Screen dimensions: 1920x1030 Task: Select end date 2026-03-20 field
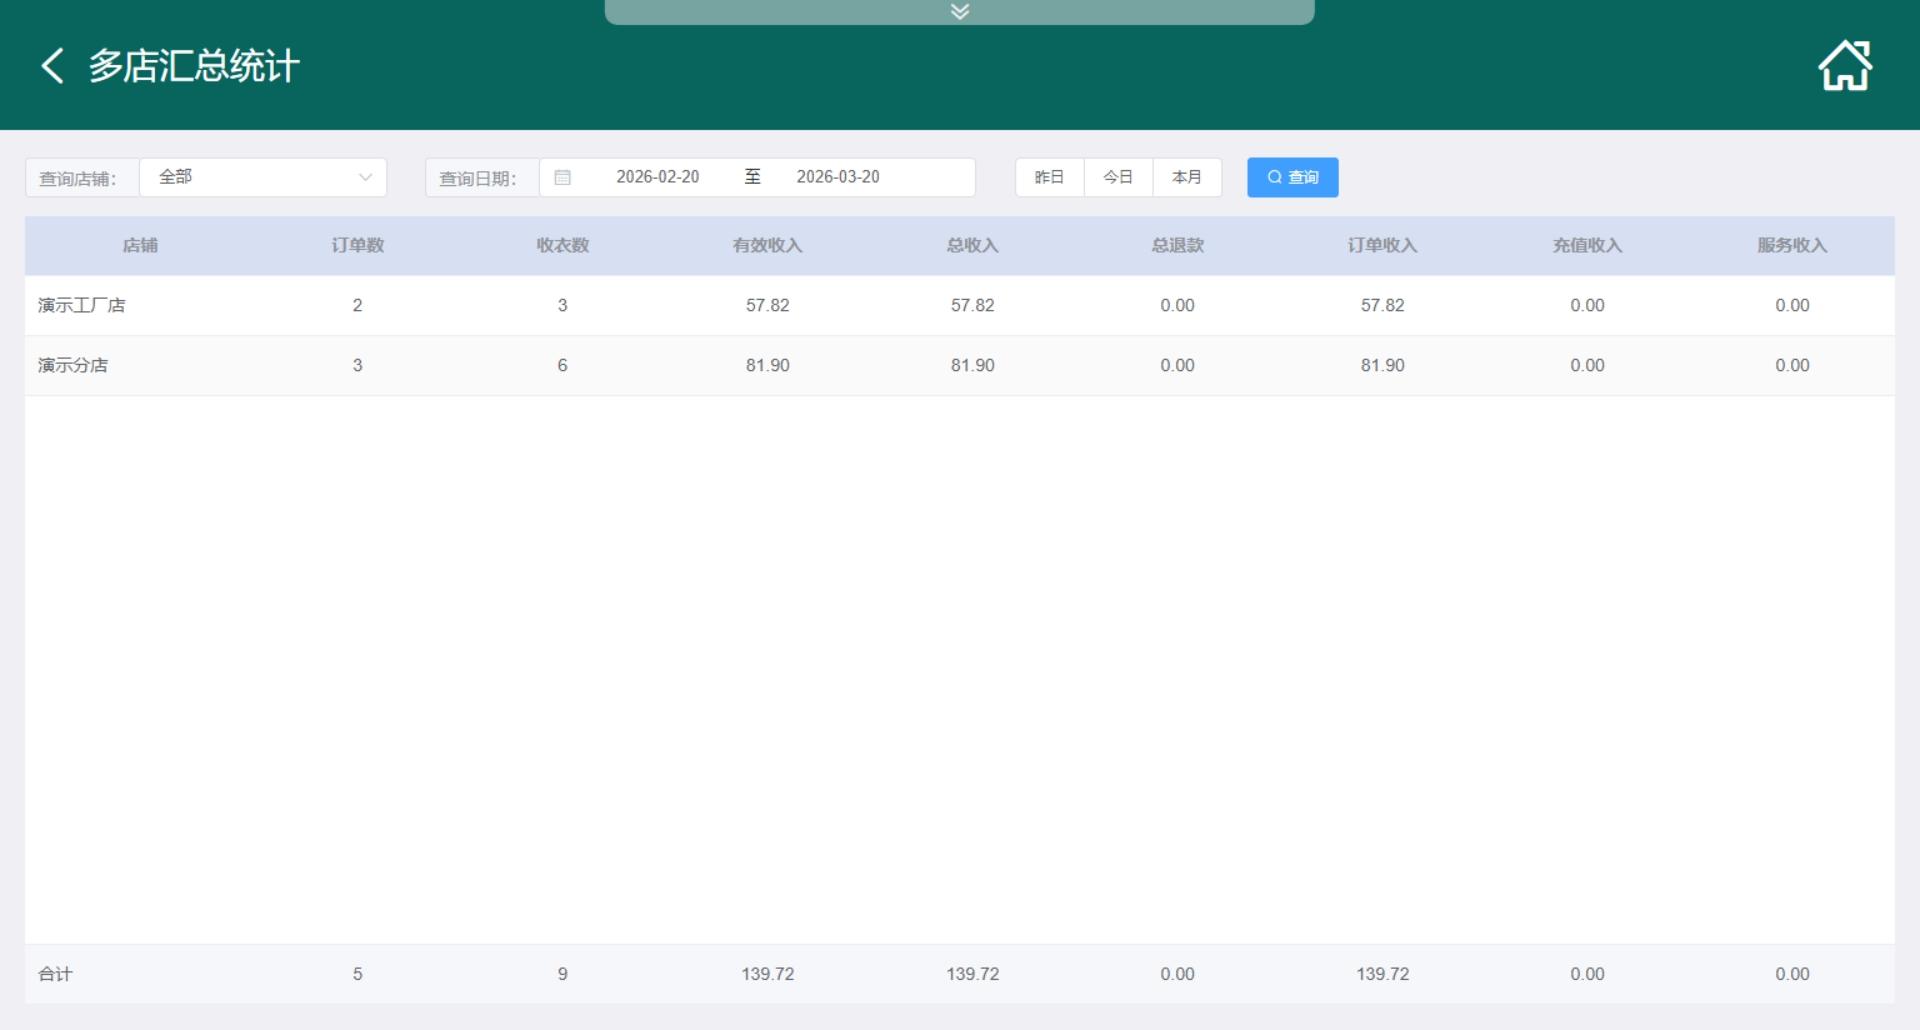click(x=838, y=177)
